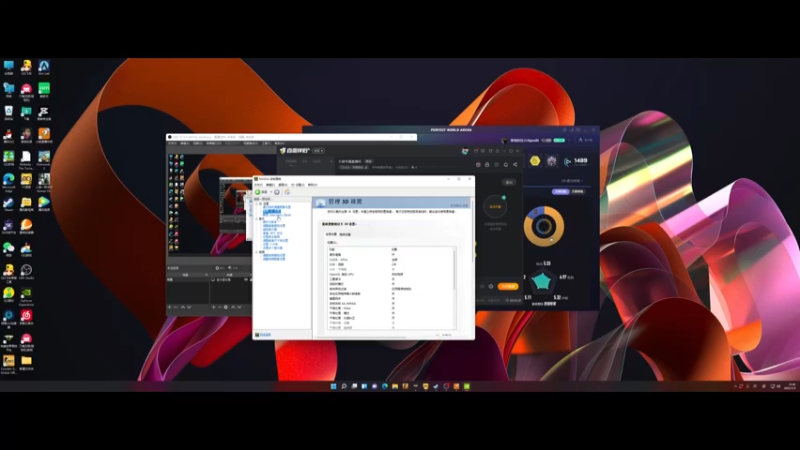Open the 帮助 menu in NVIDIA Control Panel
The height and width of the screenshot is (450, 800).
point(312,185)
